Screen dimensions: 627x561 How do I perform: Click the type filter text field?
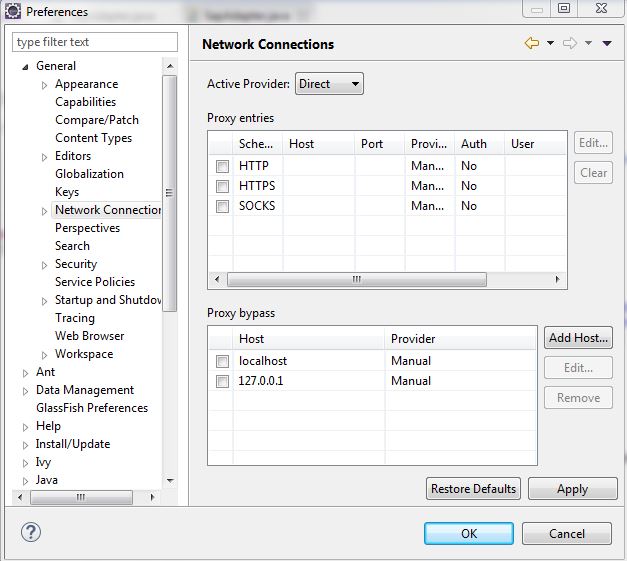[x=95, y=42]
